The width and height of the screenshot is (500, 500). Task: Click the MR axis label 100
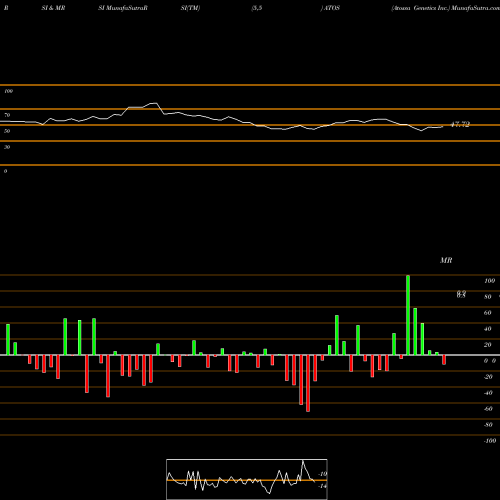(x=489, y=281)
